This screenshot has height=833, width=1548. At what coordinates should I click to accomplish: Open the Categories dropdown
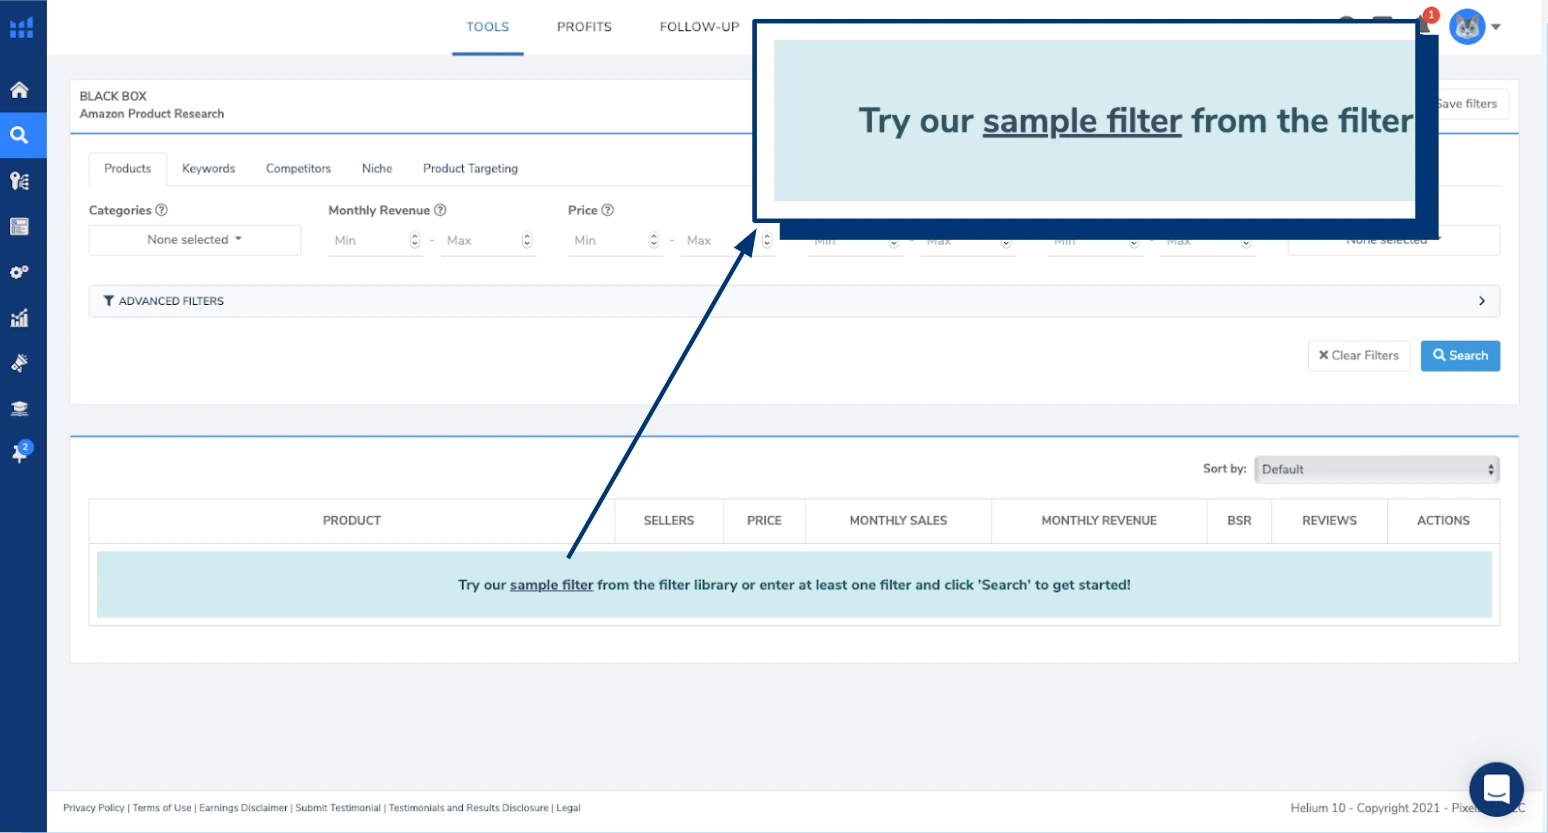click(x=194, y=240)
